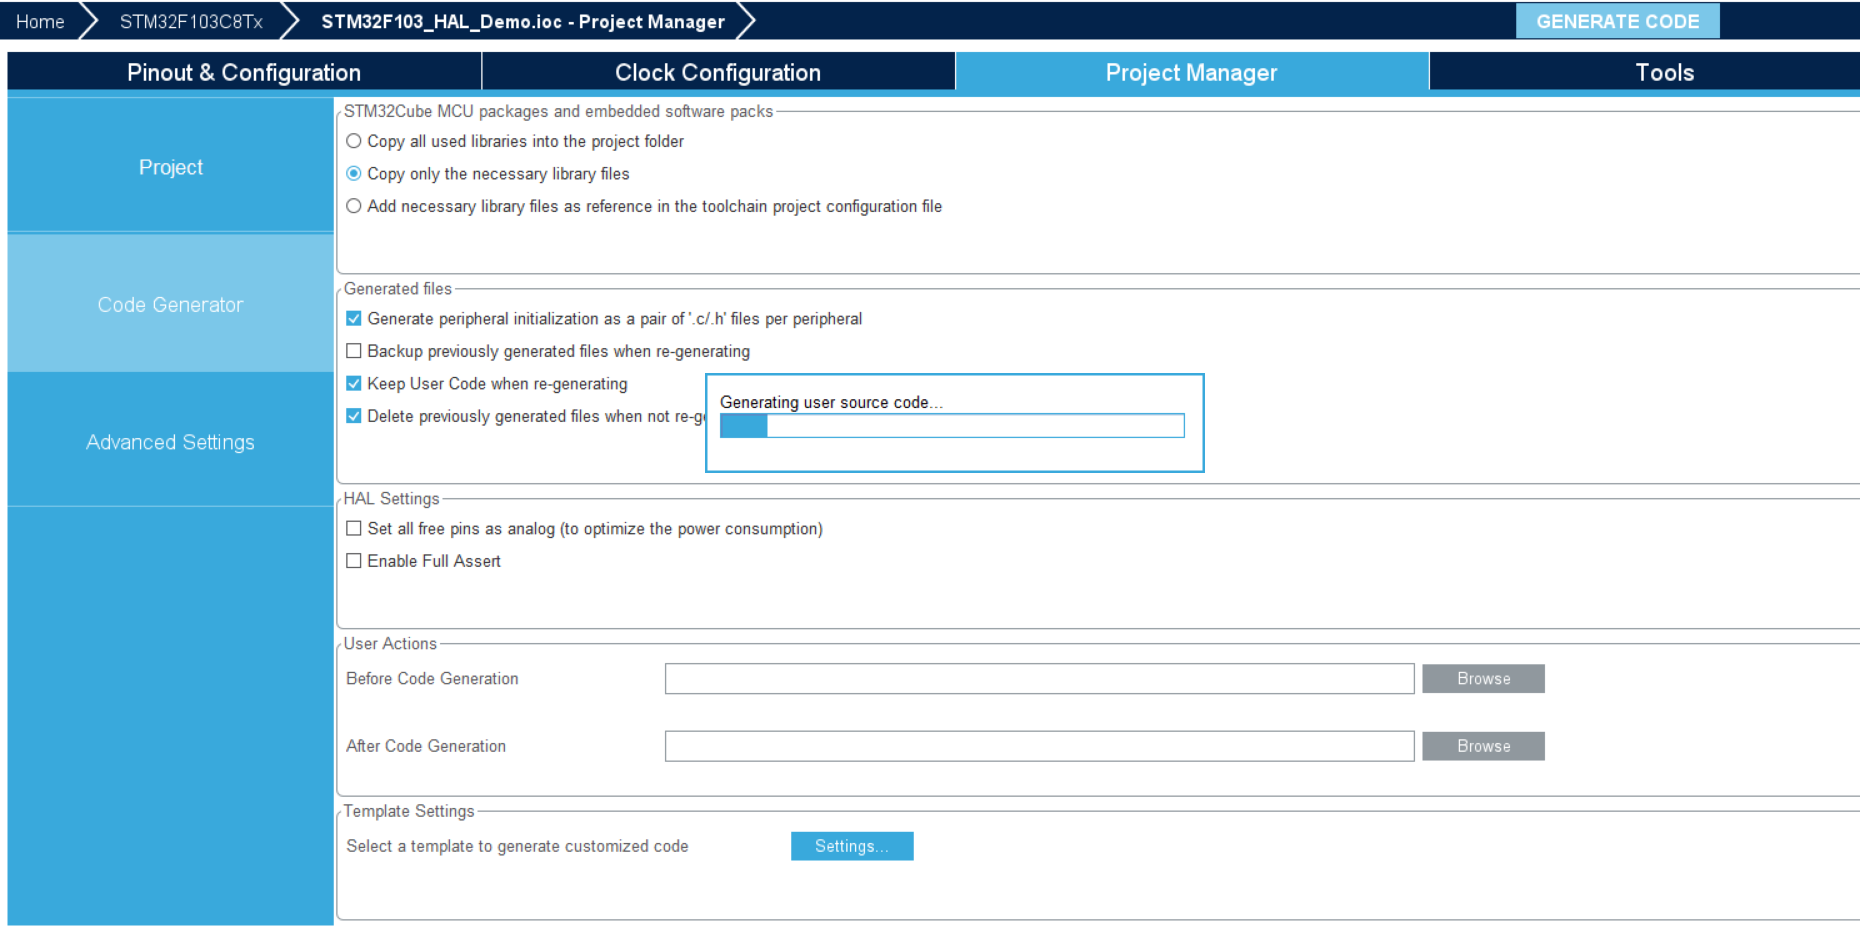The height and width of the screenshot is (933, 1860).
Task: Click STM32F103_HAL_Demo.ioc Project Manager breadcrumb
Action: click(523, 21)
